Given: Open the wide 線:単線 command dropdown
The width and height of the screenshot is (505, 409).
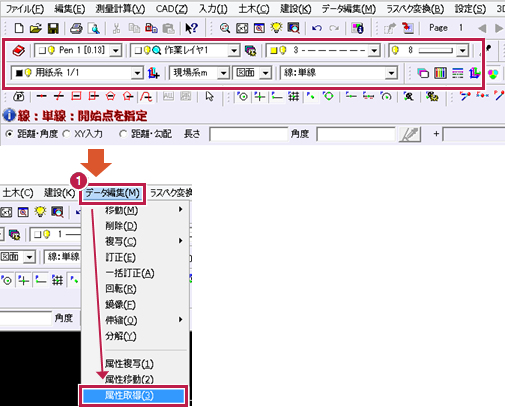Looking at the screenshot, I should (x=391, y=73).
